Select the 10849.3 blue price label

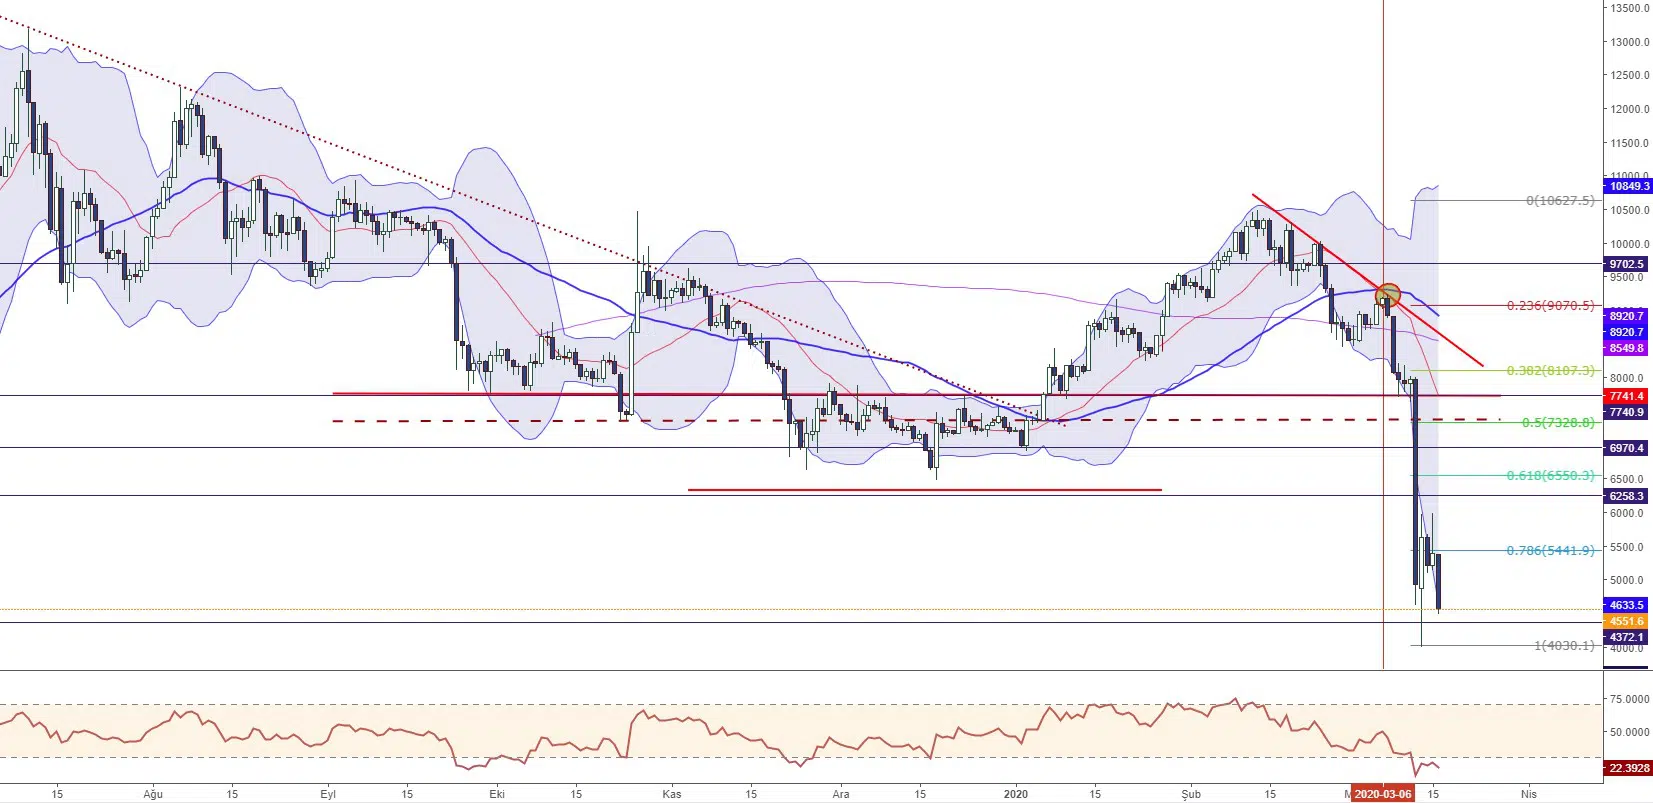1626,186
